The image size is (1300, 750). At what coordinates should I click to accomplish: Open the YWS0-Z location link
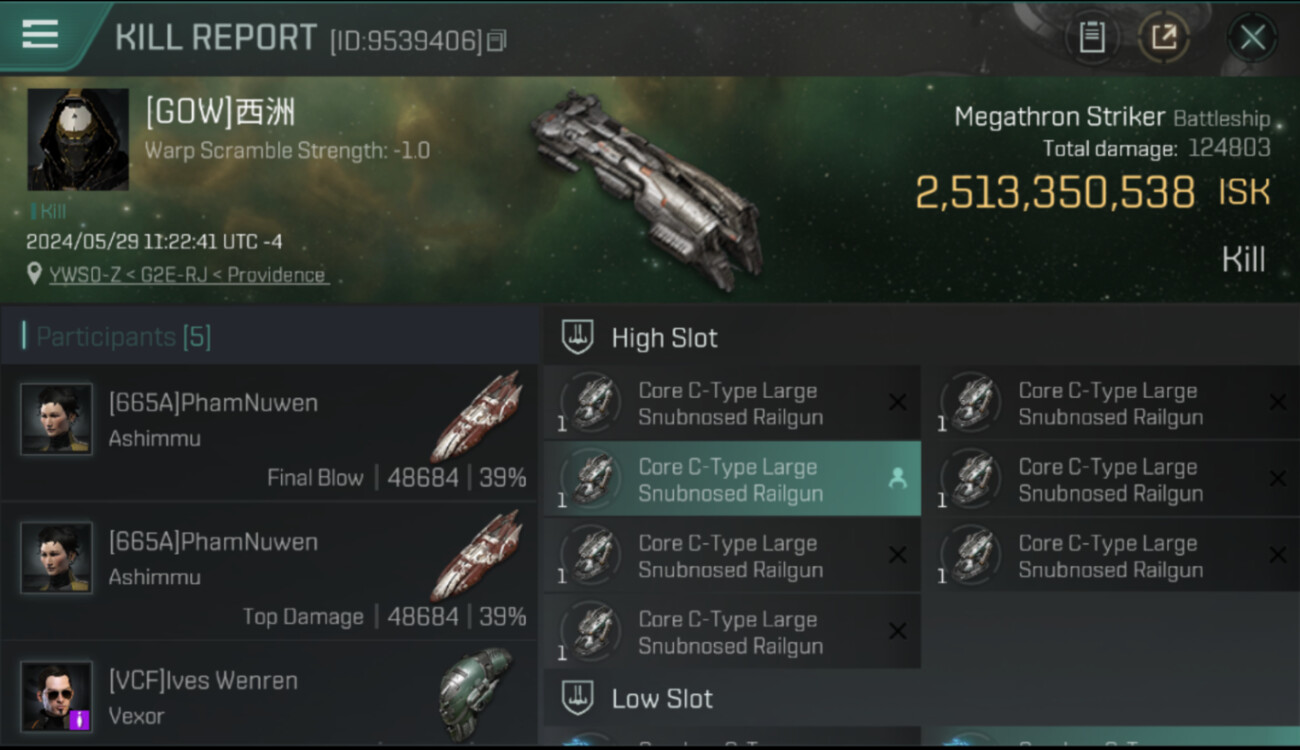click(x=186, y=275)
